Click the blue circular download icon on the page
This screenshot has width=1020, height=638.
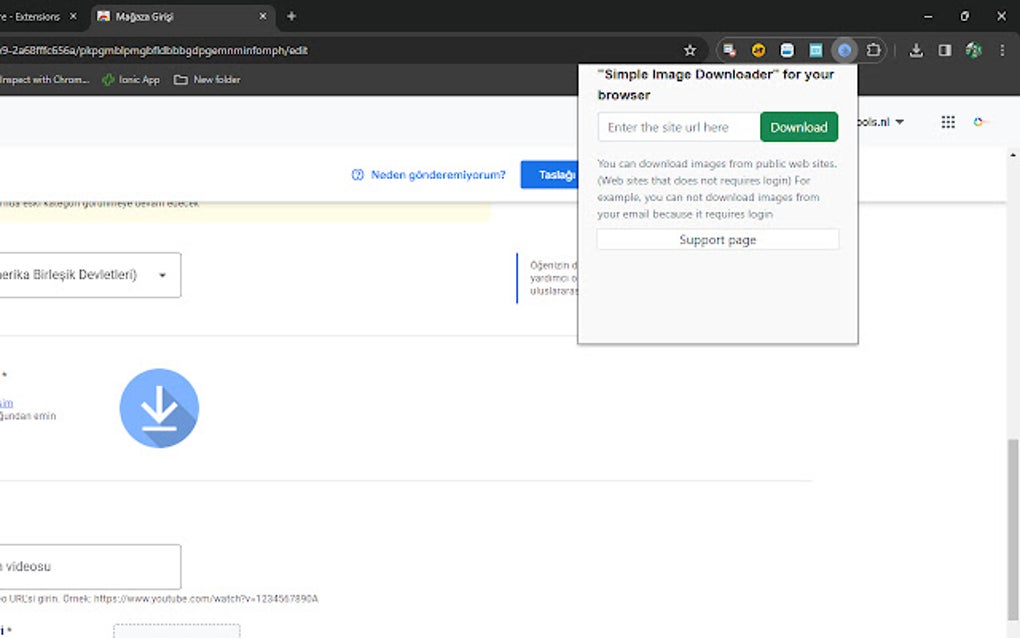click(159, 408)
